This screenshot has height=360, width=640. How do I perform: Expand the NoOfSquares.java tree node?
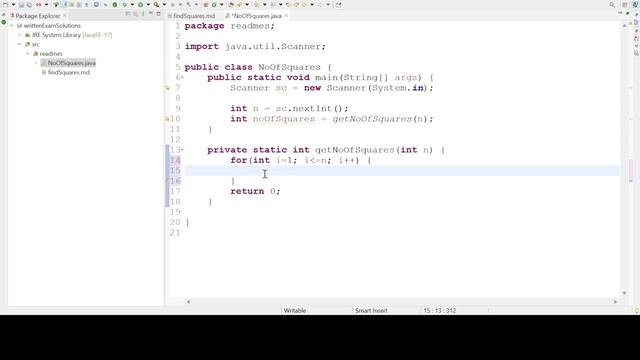pos(36,63)
